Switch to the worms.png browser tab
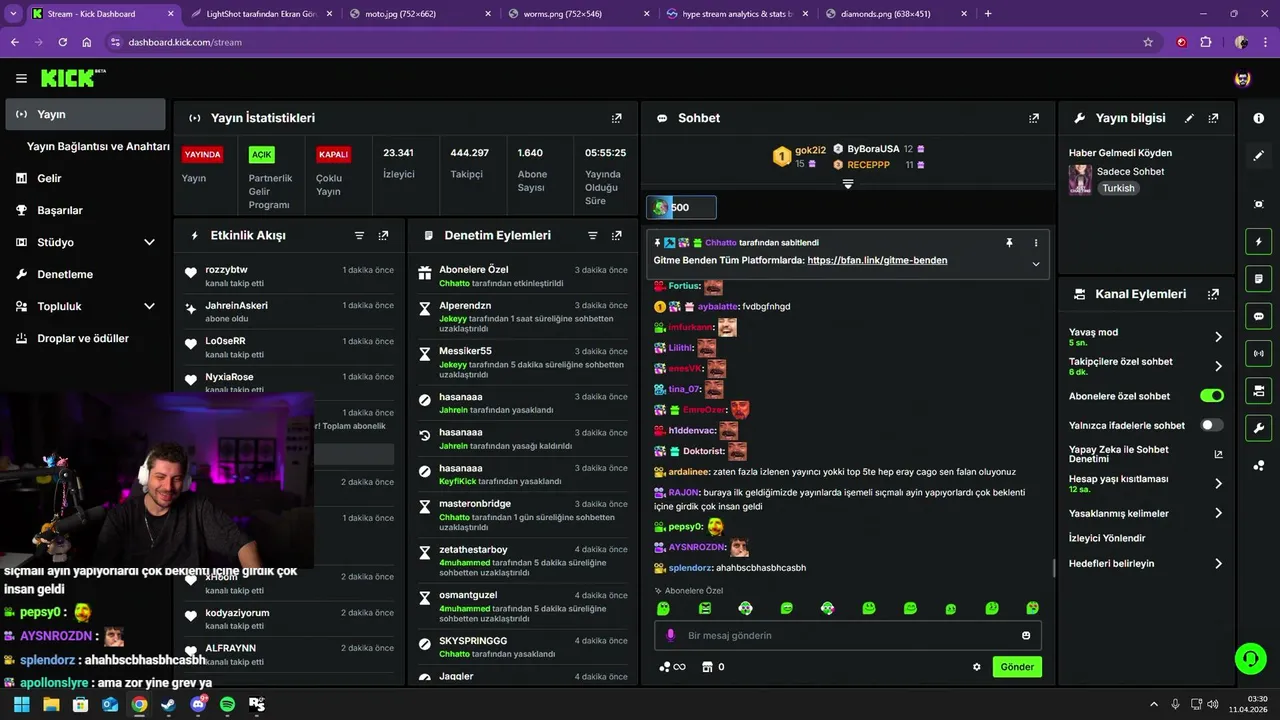Image resolution: width=1280 pixels, height=720 pixels. coord(578,14)
